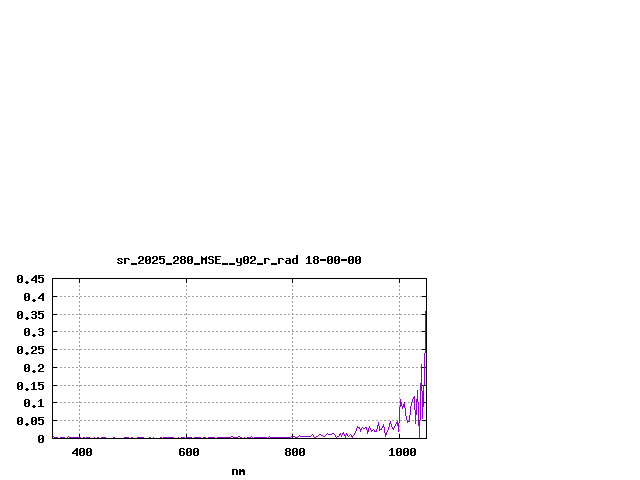Select the 1000 x-axis tick label
Screen dimensions: 640x480
[402, 453]
